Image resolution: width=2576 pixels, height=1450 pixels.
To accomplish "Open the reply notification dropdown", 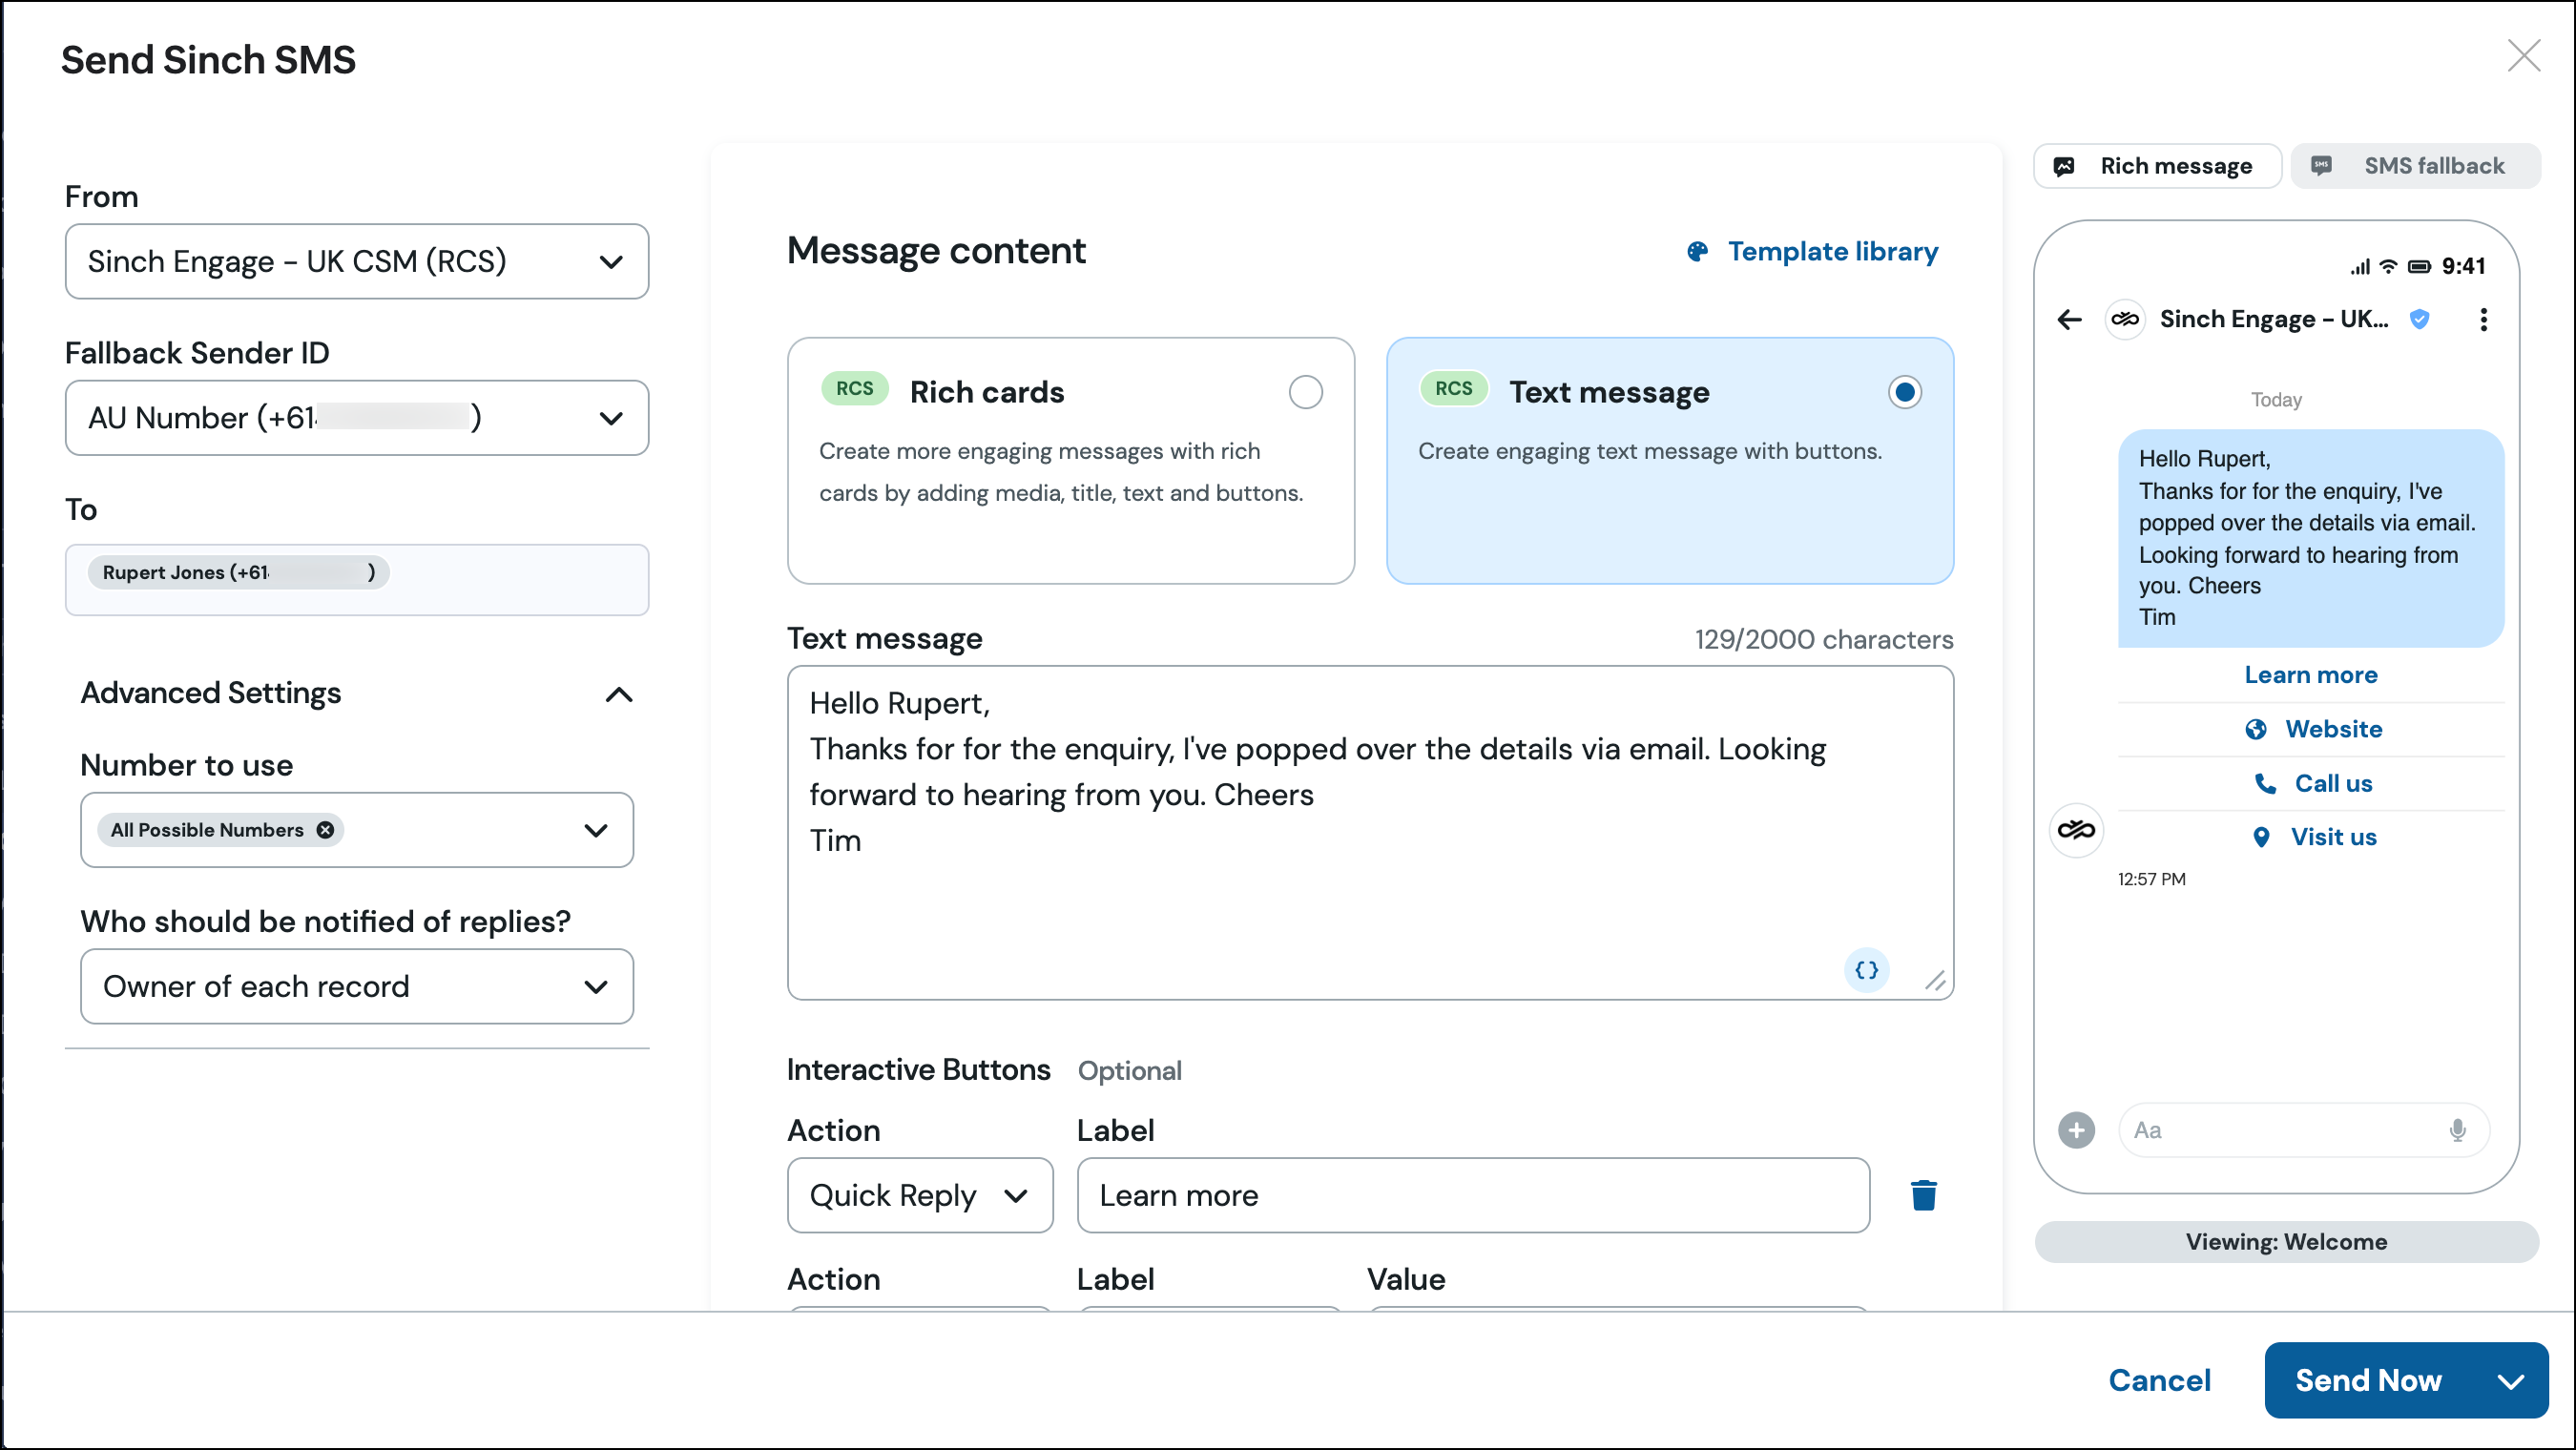I will click(357, 987).
